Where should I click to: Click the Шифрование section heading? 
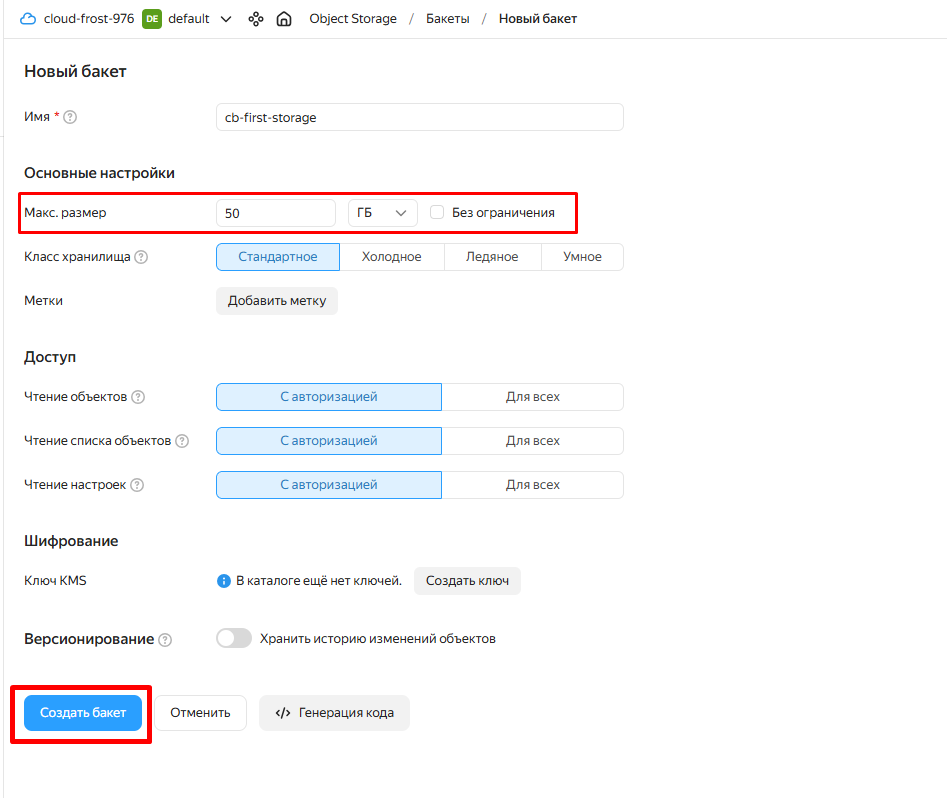point(71,541)
